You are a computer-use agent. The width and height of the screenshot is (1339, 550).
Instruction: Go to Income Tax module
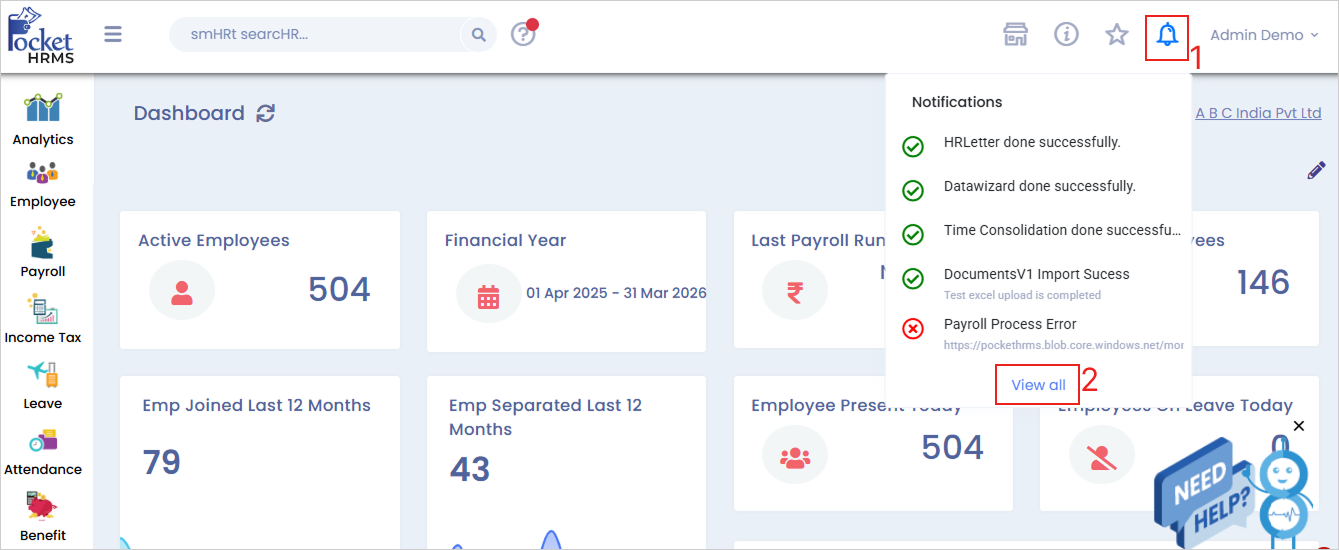tap(43, 318)
